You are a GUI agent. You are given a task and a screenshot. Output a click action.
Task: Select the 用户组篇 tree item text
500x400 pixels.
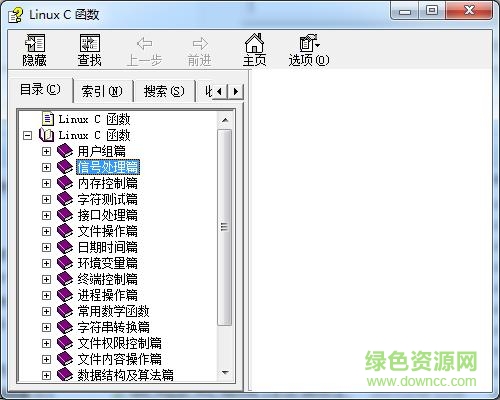(x=101, y=151)
